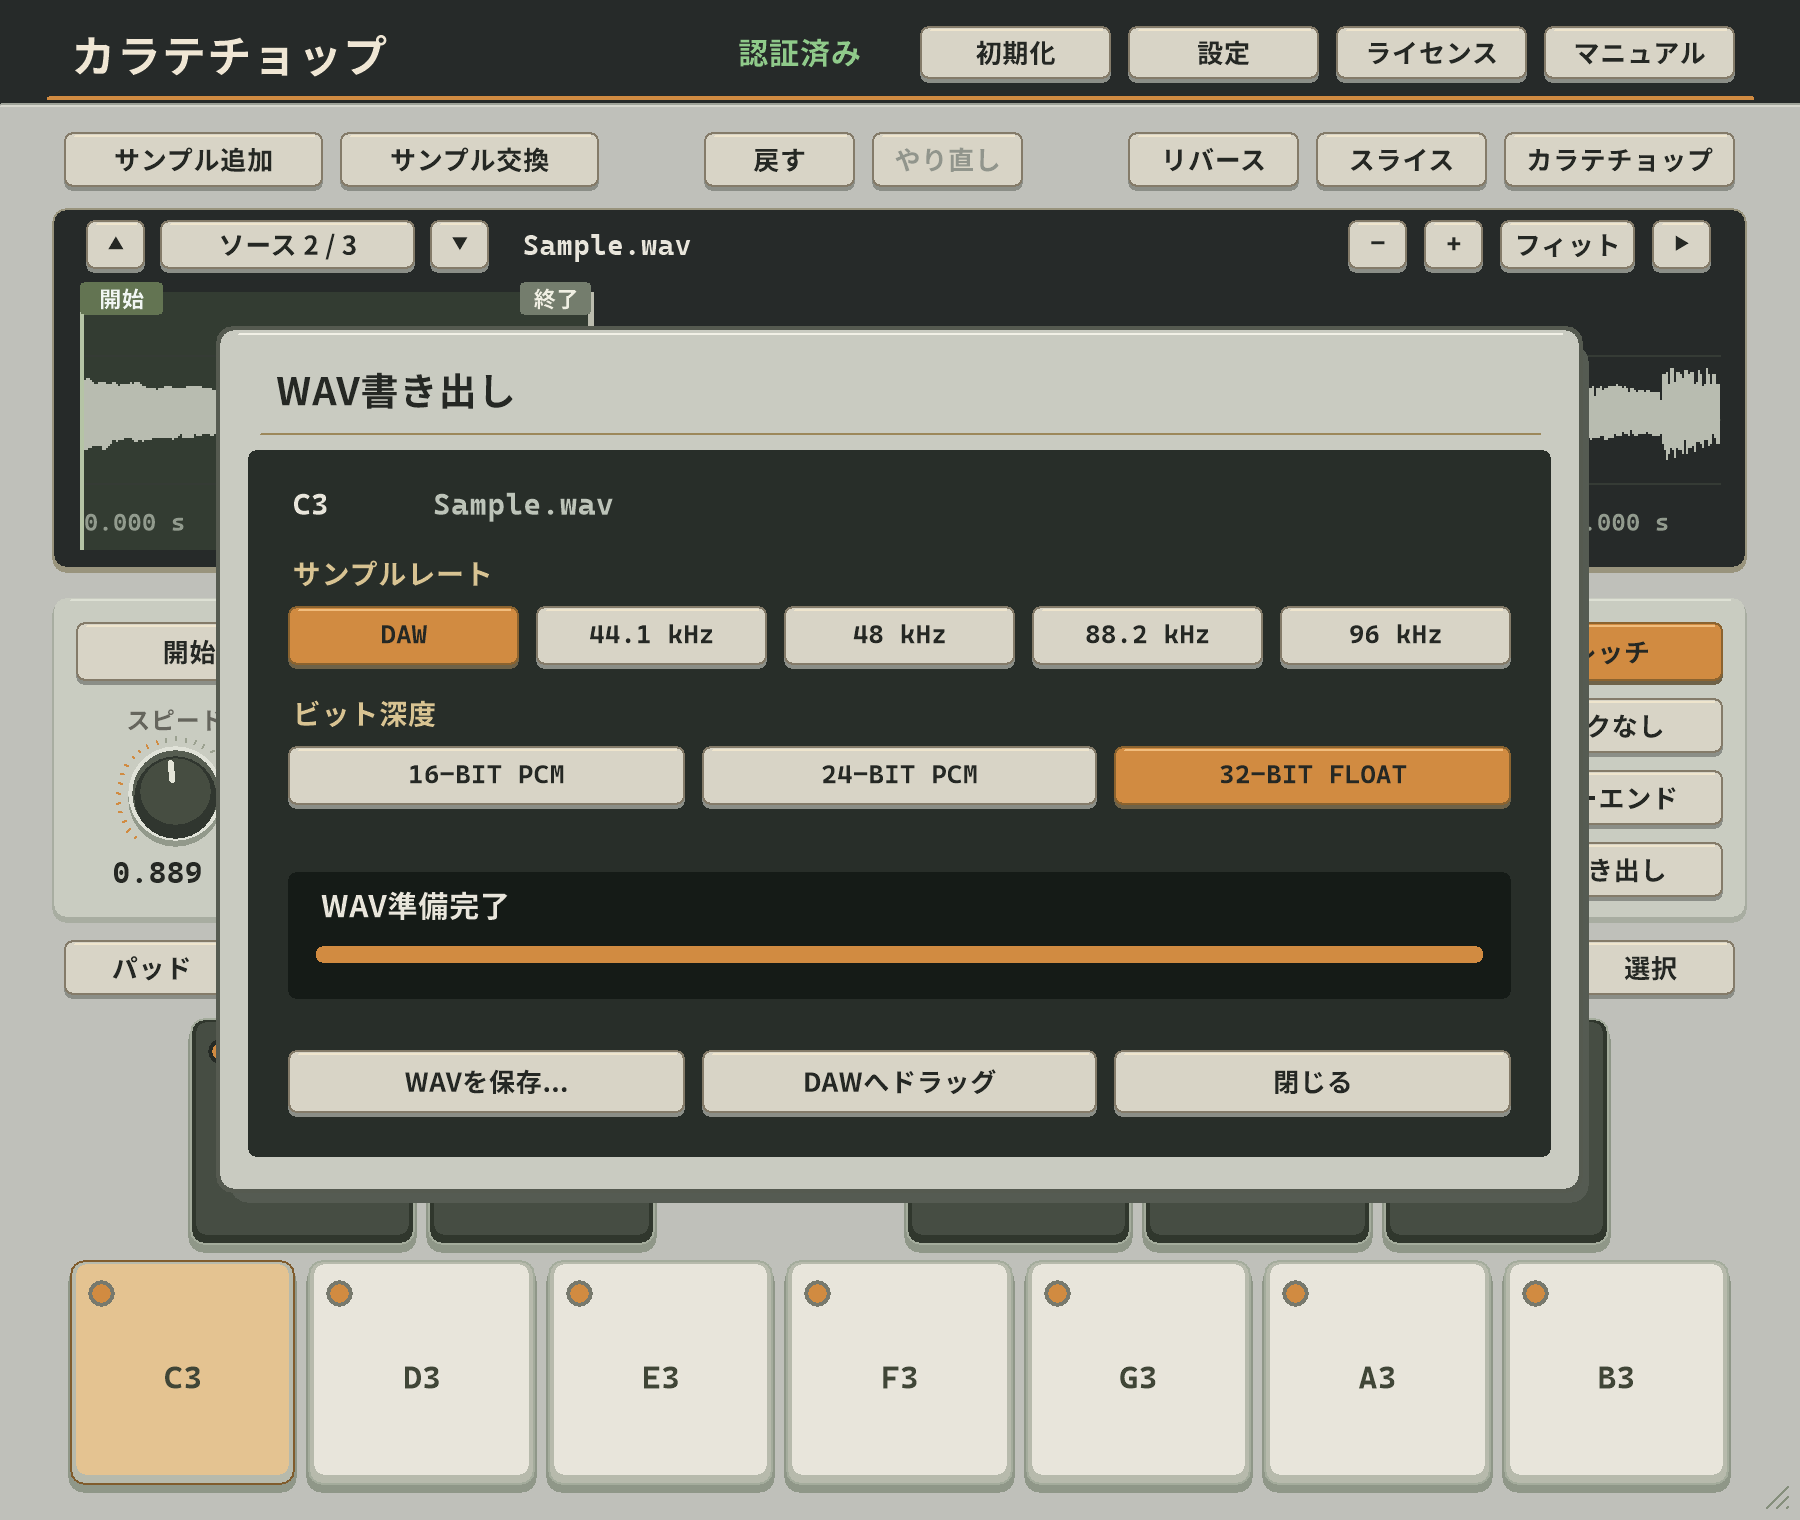This screenshot has height=1520, width=1800.
Task: Click the 開始 start marker flag
Action: tap(122, 299)
